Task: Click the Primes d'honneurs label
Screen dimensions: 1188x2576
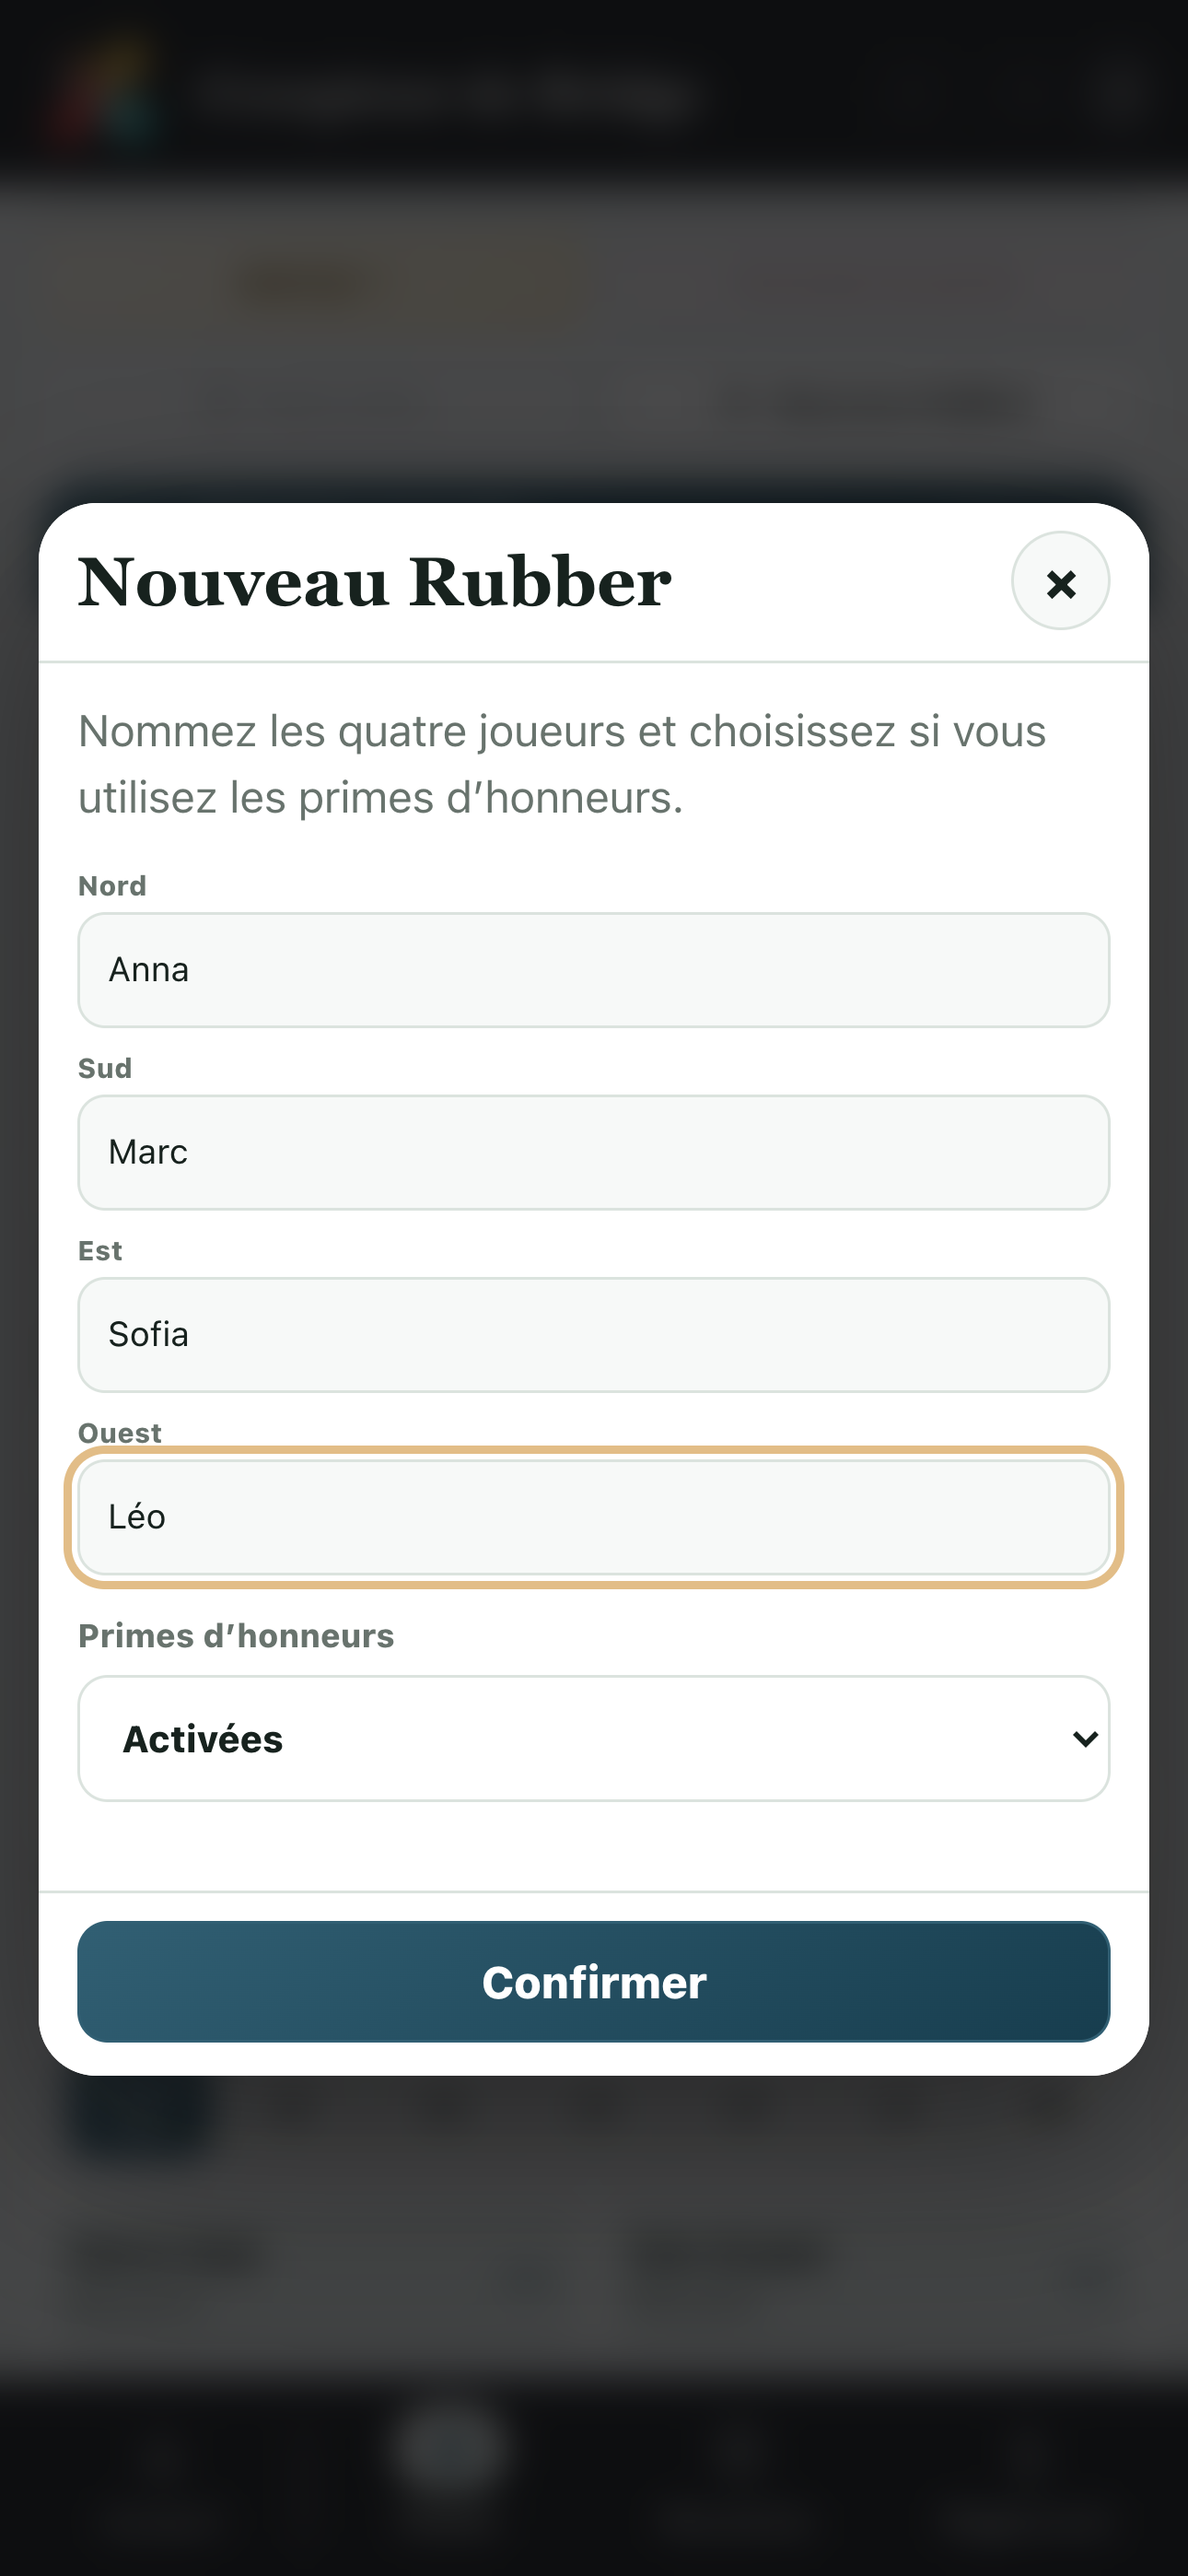Action: pyautogui.click(x=236, y=1636)
